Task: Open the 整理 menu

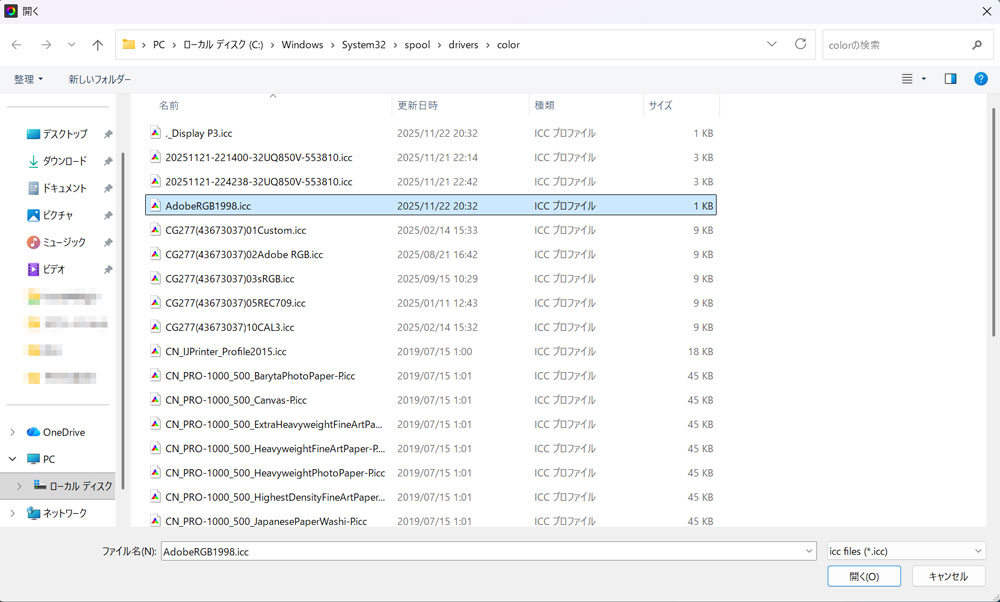Action: 28,79
